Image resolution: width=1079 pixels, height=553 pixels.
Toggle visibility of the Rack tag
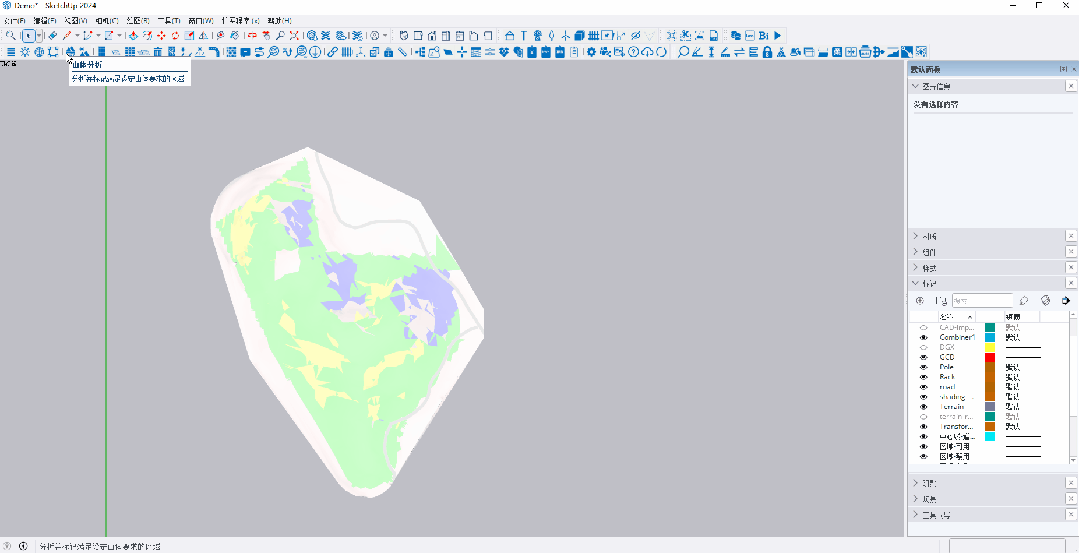923,377
